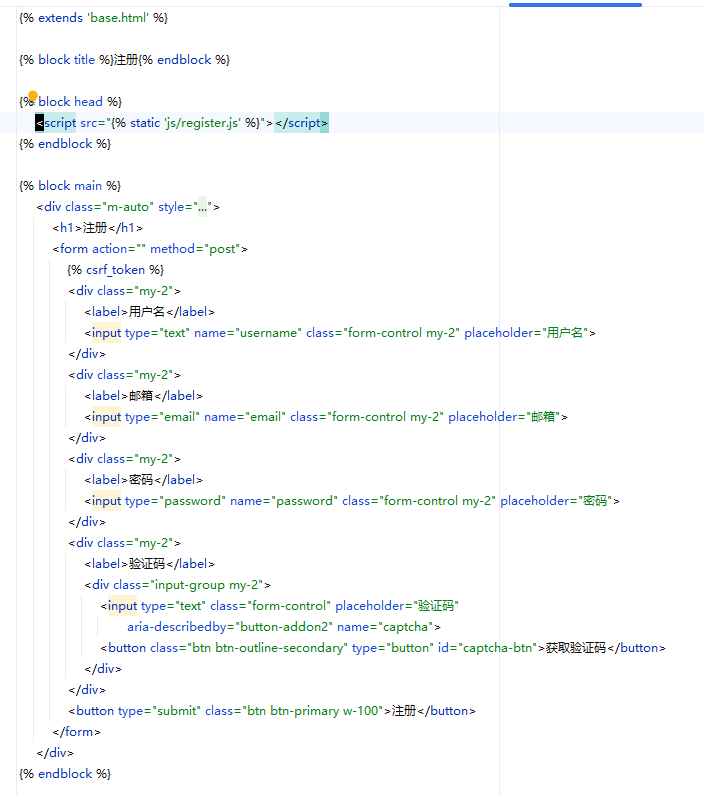Click placeholder="密码" attribute
Screen dimensions: 704x795
coord(557,501)
